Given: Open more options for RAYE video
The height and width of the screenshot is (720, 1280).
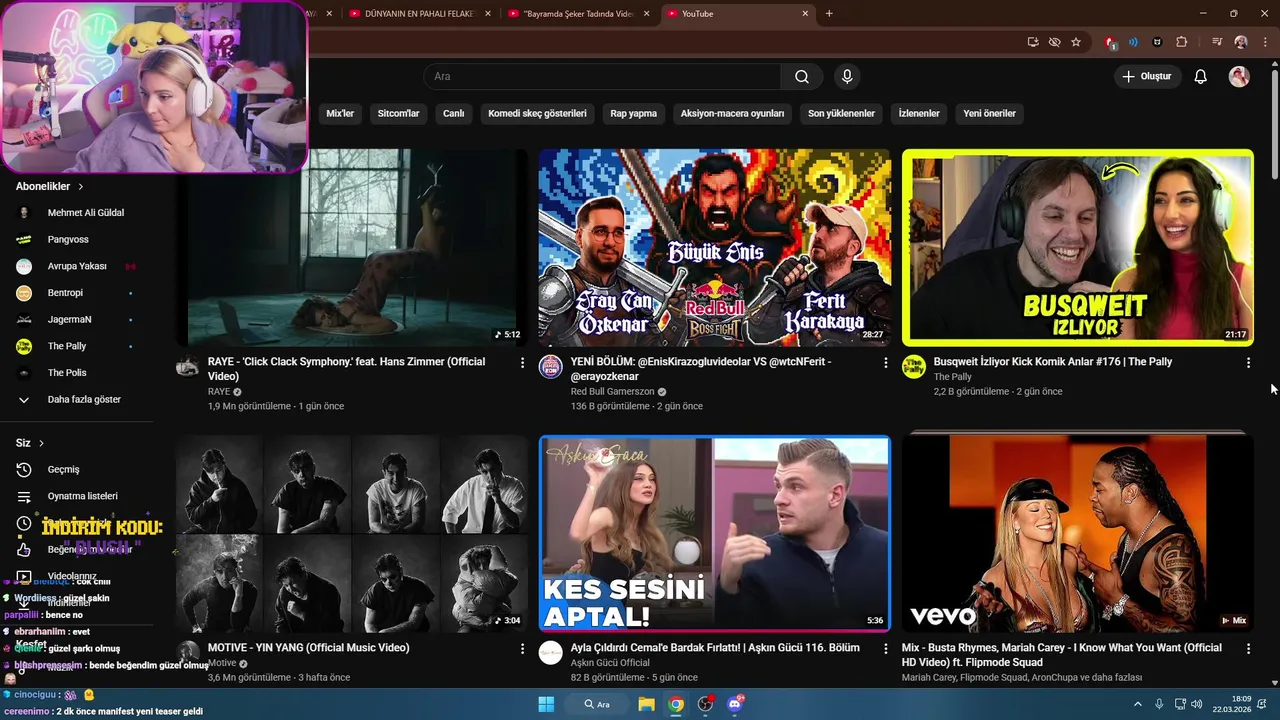Looking at the screenshot, I should click(522, 363).
